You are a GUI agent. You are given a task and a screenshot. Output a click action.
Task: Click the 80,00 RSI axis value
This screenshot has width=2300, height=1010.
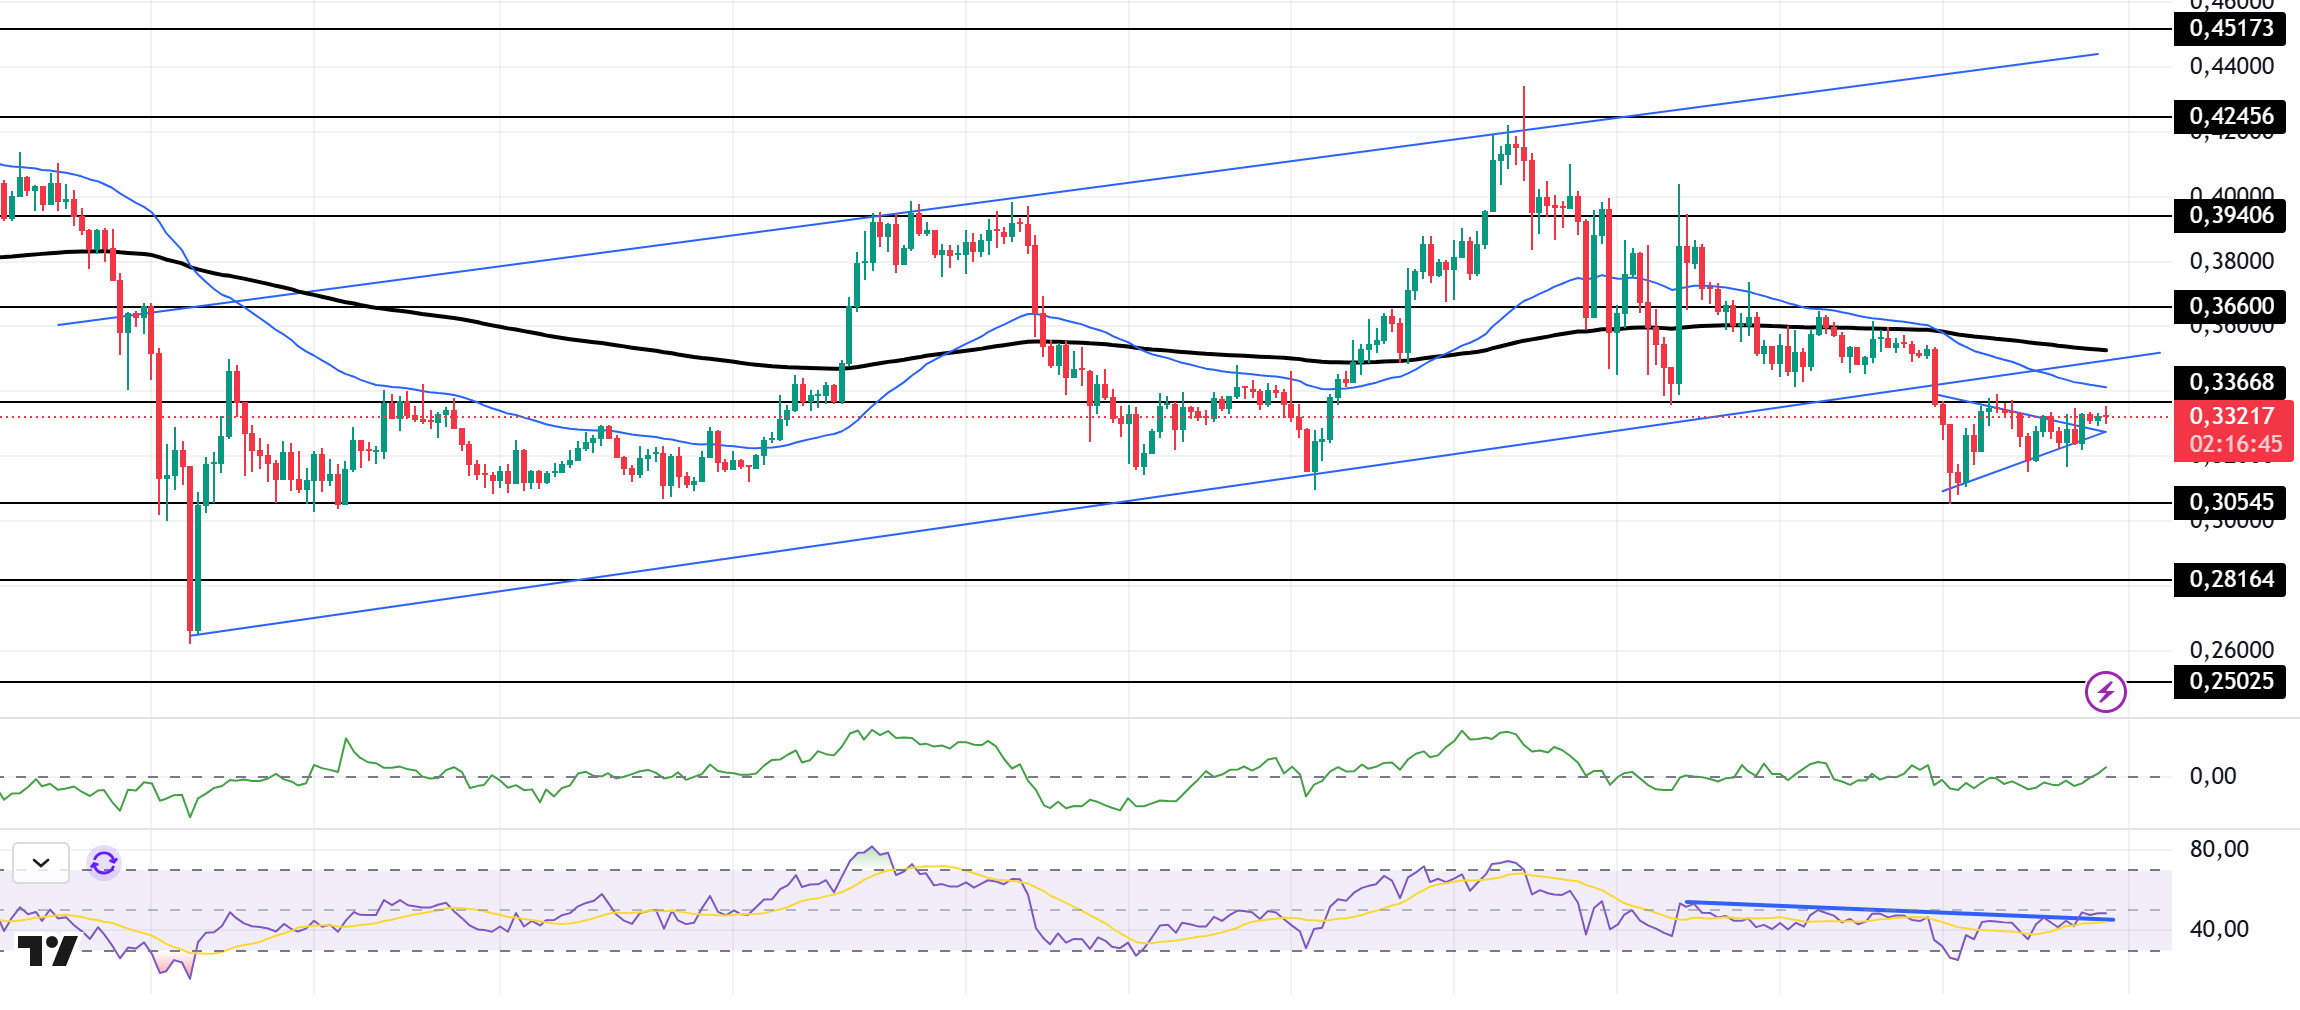click(x=2218, y=849)
